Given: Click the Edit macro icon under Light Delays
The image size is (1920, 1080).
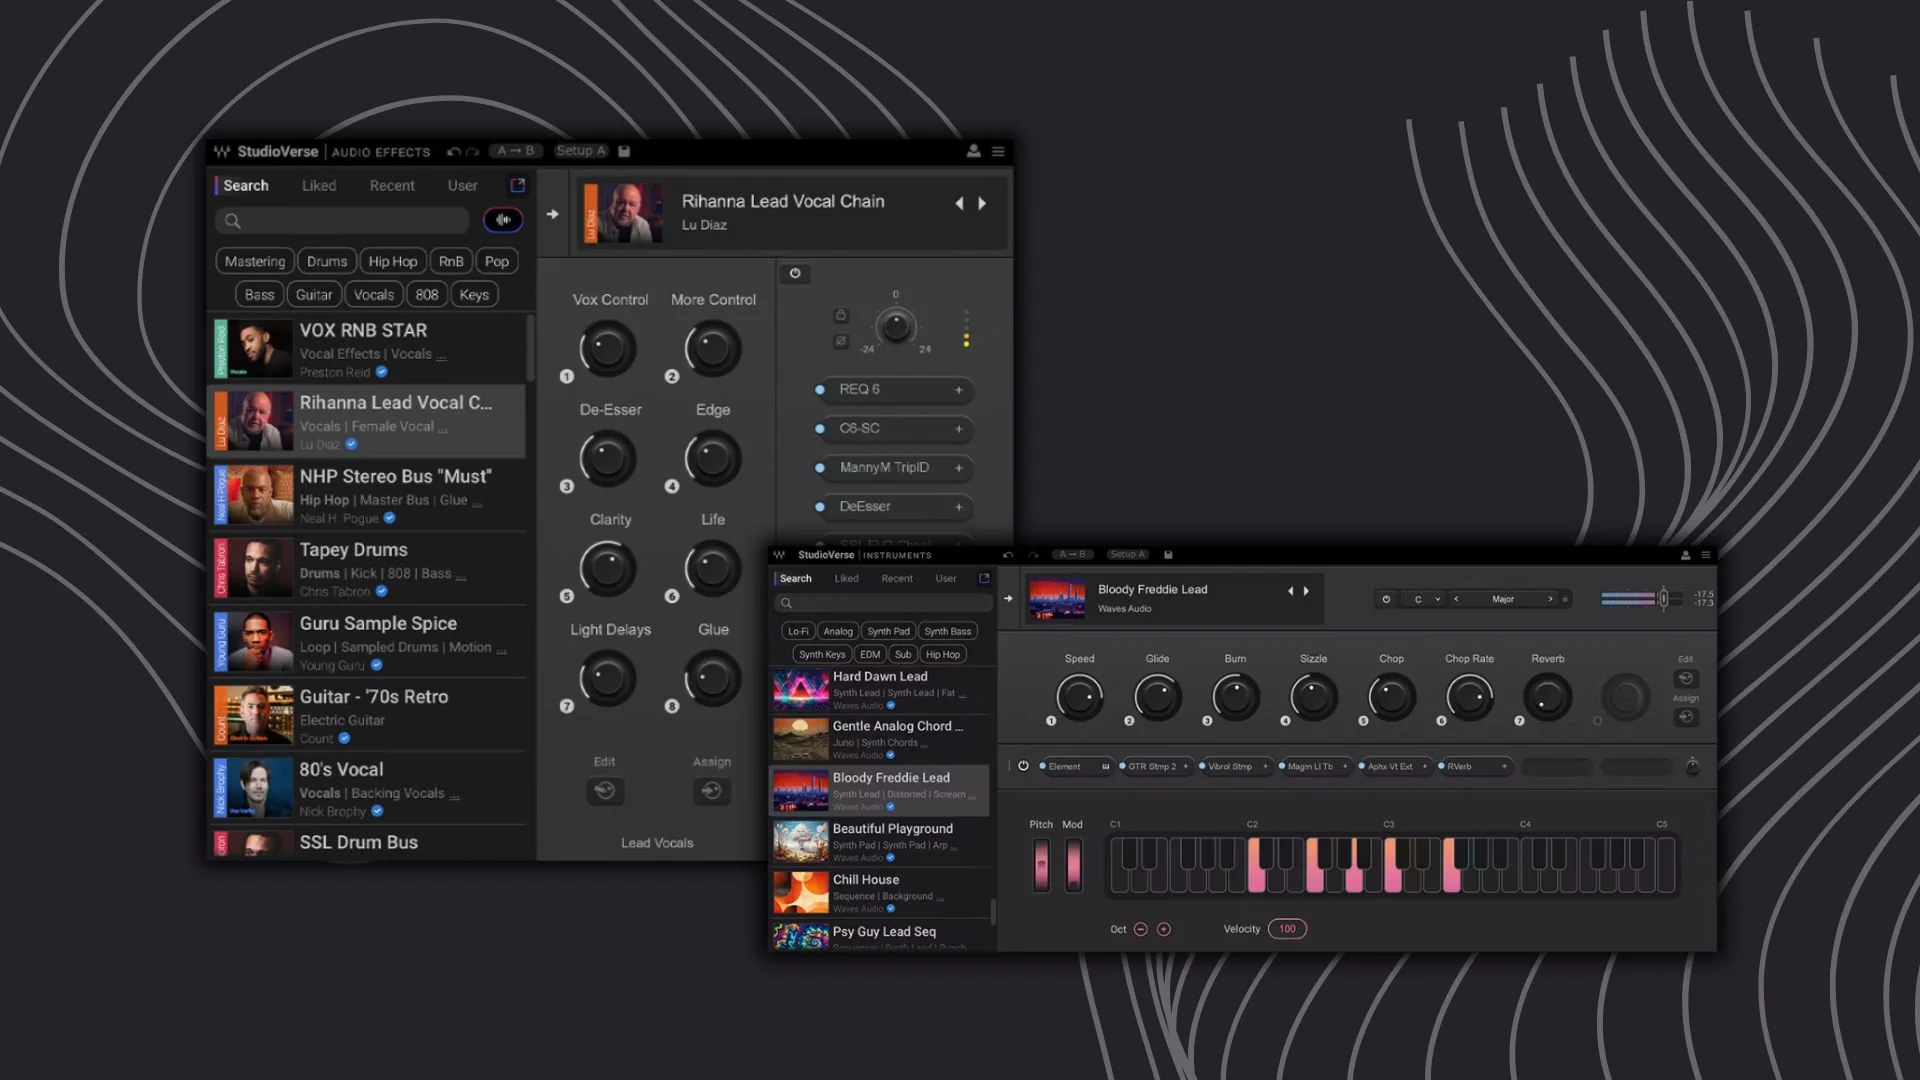Looking at the screenshot, I should tap(605, 791).
